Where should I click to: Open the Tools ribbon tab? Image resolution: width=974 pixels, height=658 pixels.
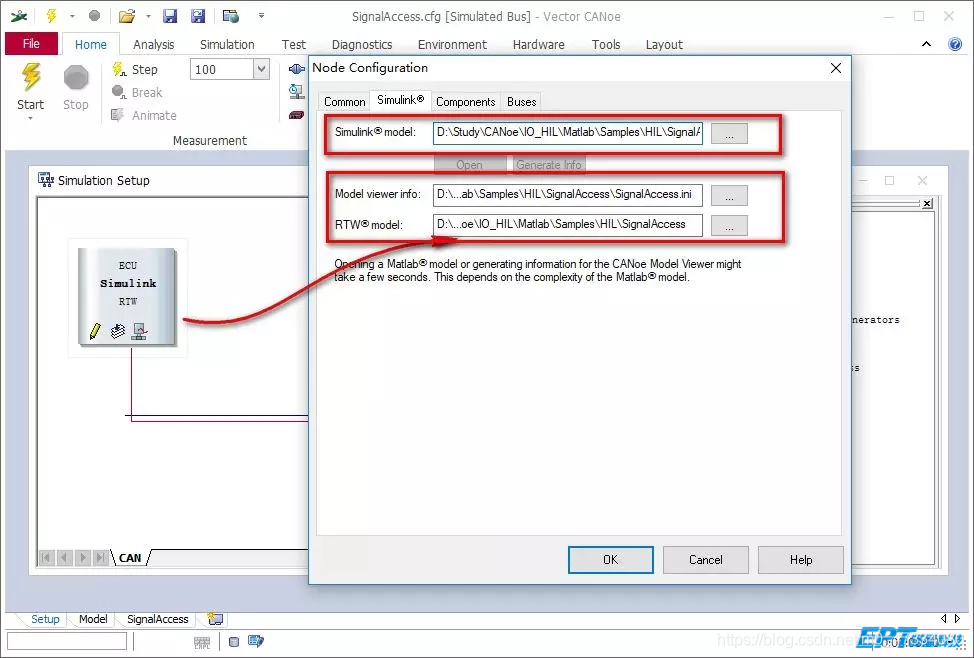click(606, 45)
